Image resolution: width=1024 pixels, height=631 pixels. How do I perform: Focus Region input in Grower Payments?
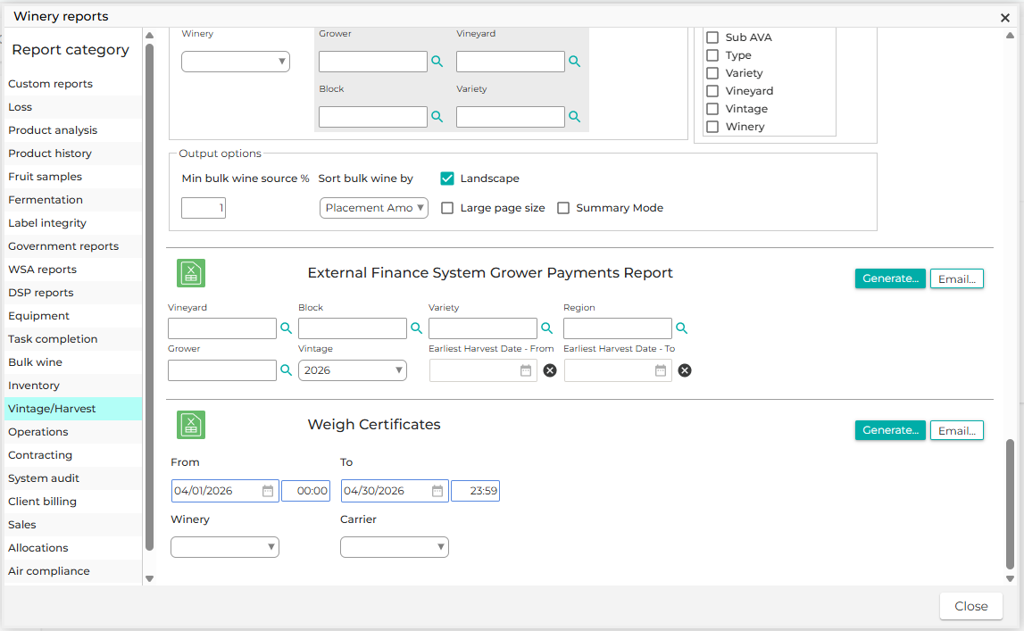617,328
